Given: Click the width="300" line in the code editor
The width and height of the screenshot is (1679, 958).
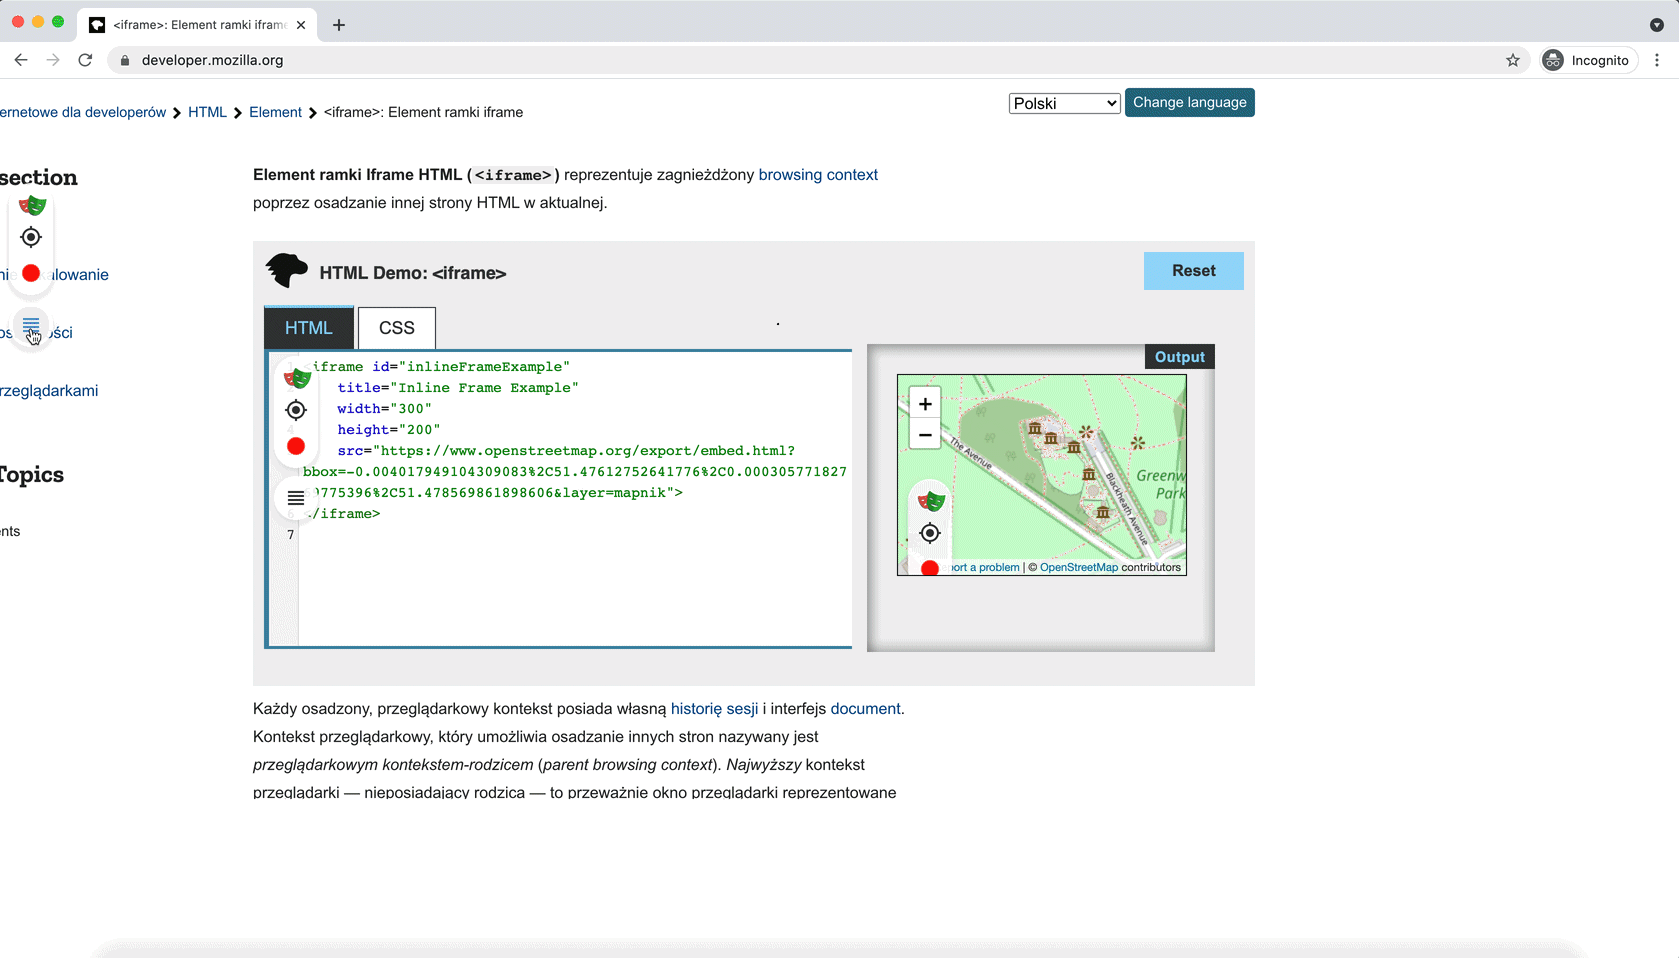Looking at the screenshot, I should point(385,408).
